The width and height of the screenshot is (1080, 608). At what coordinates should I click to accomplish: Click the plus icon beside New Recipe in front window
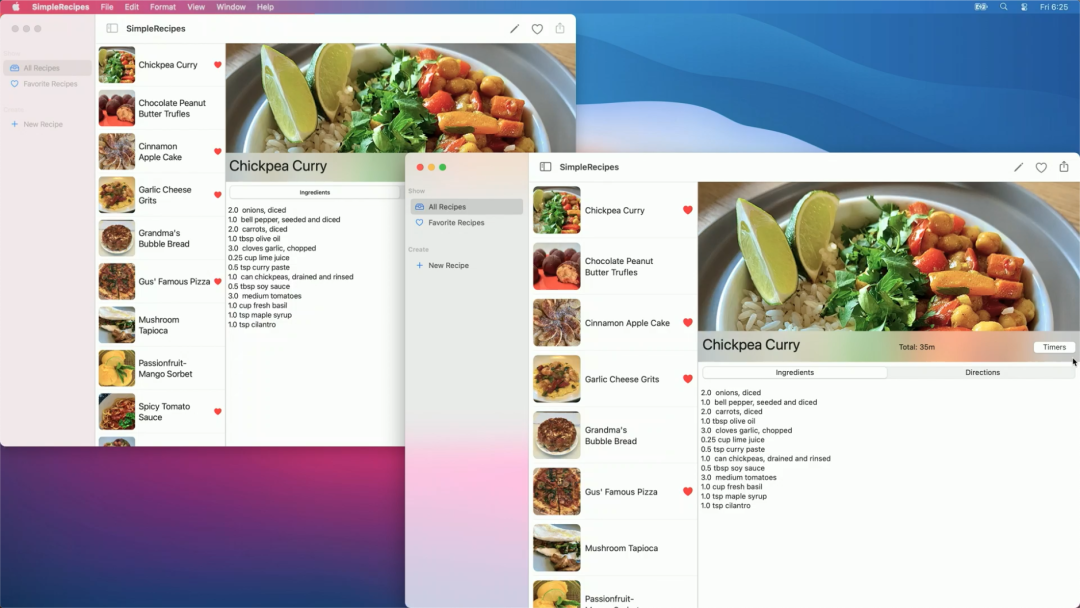tap(419, 265)
